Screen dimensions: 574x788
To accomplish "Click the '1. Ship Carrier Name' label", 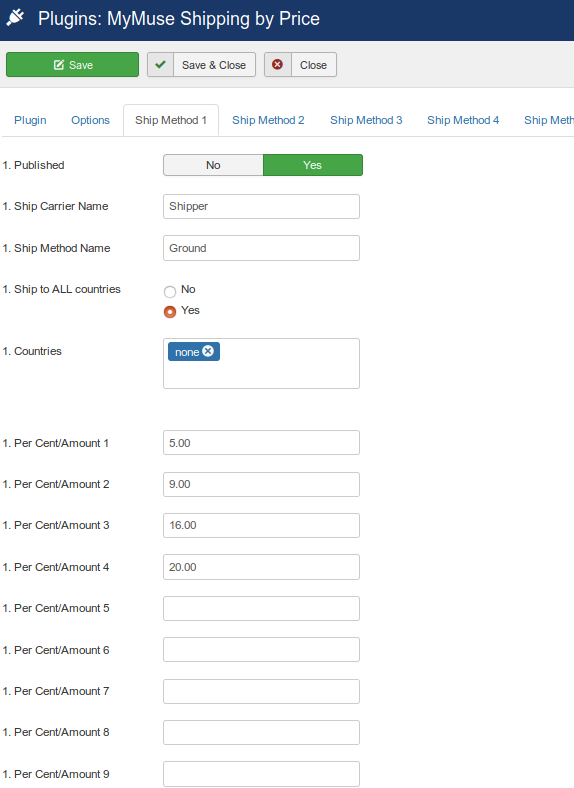I will [55, 207].
